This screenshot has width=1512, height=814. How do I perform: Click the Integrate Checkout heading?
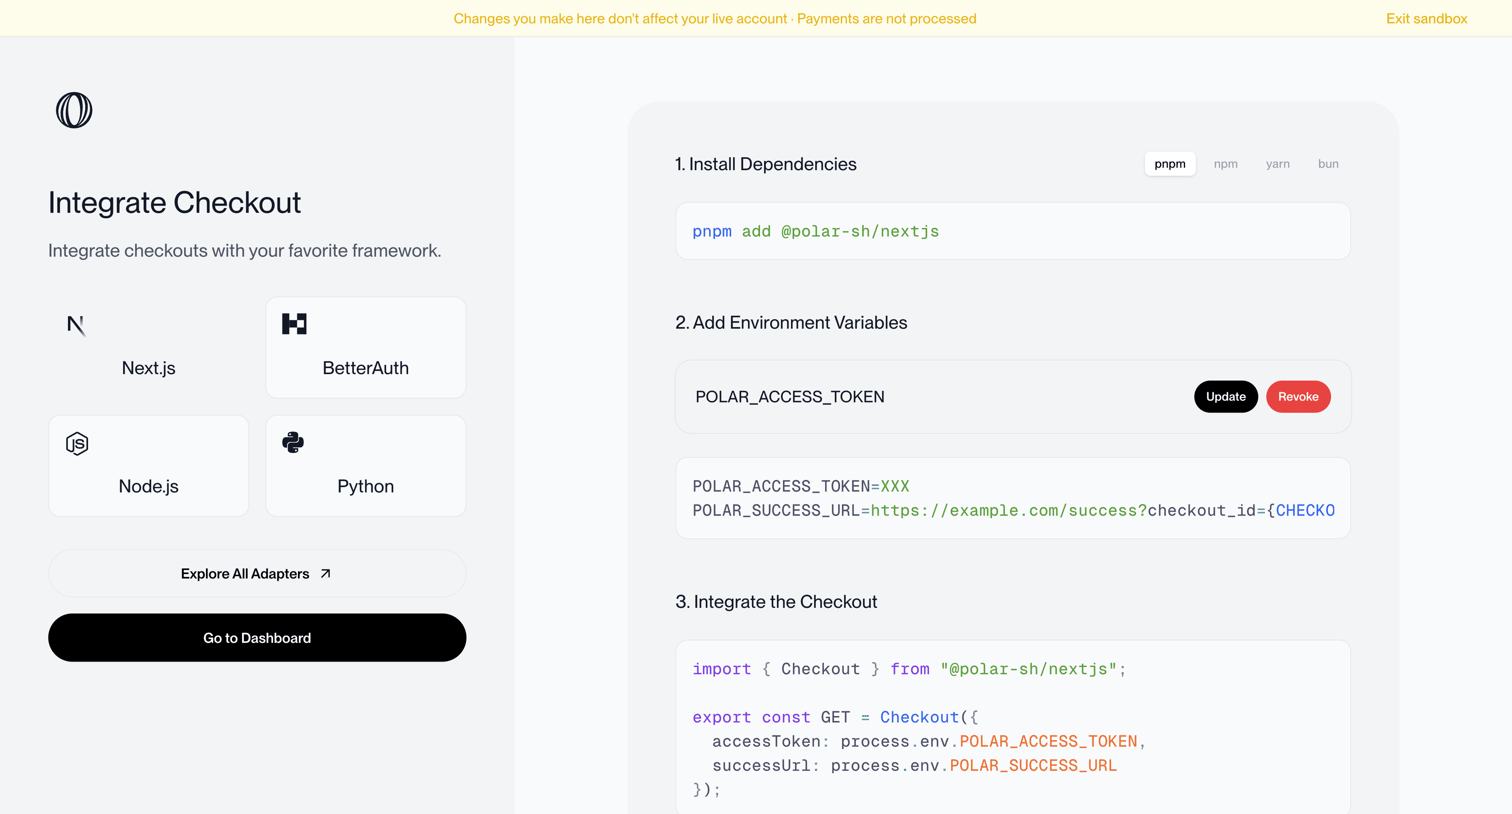[x=175, y=203]
